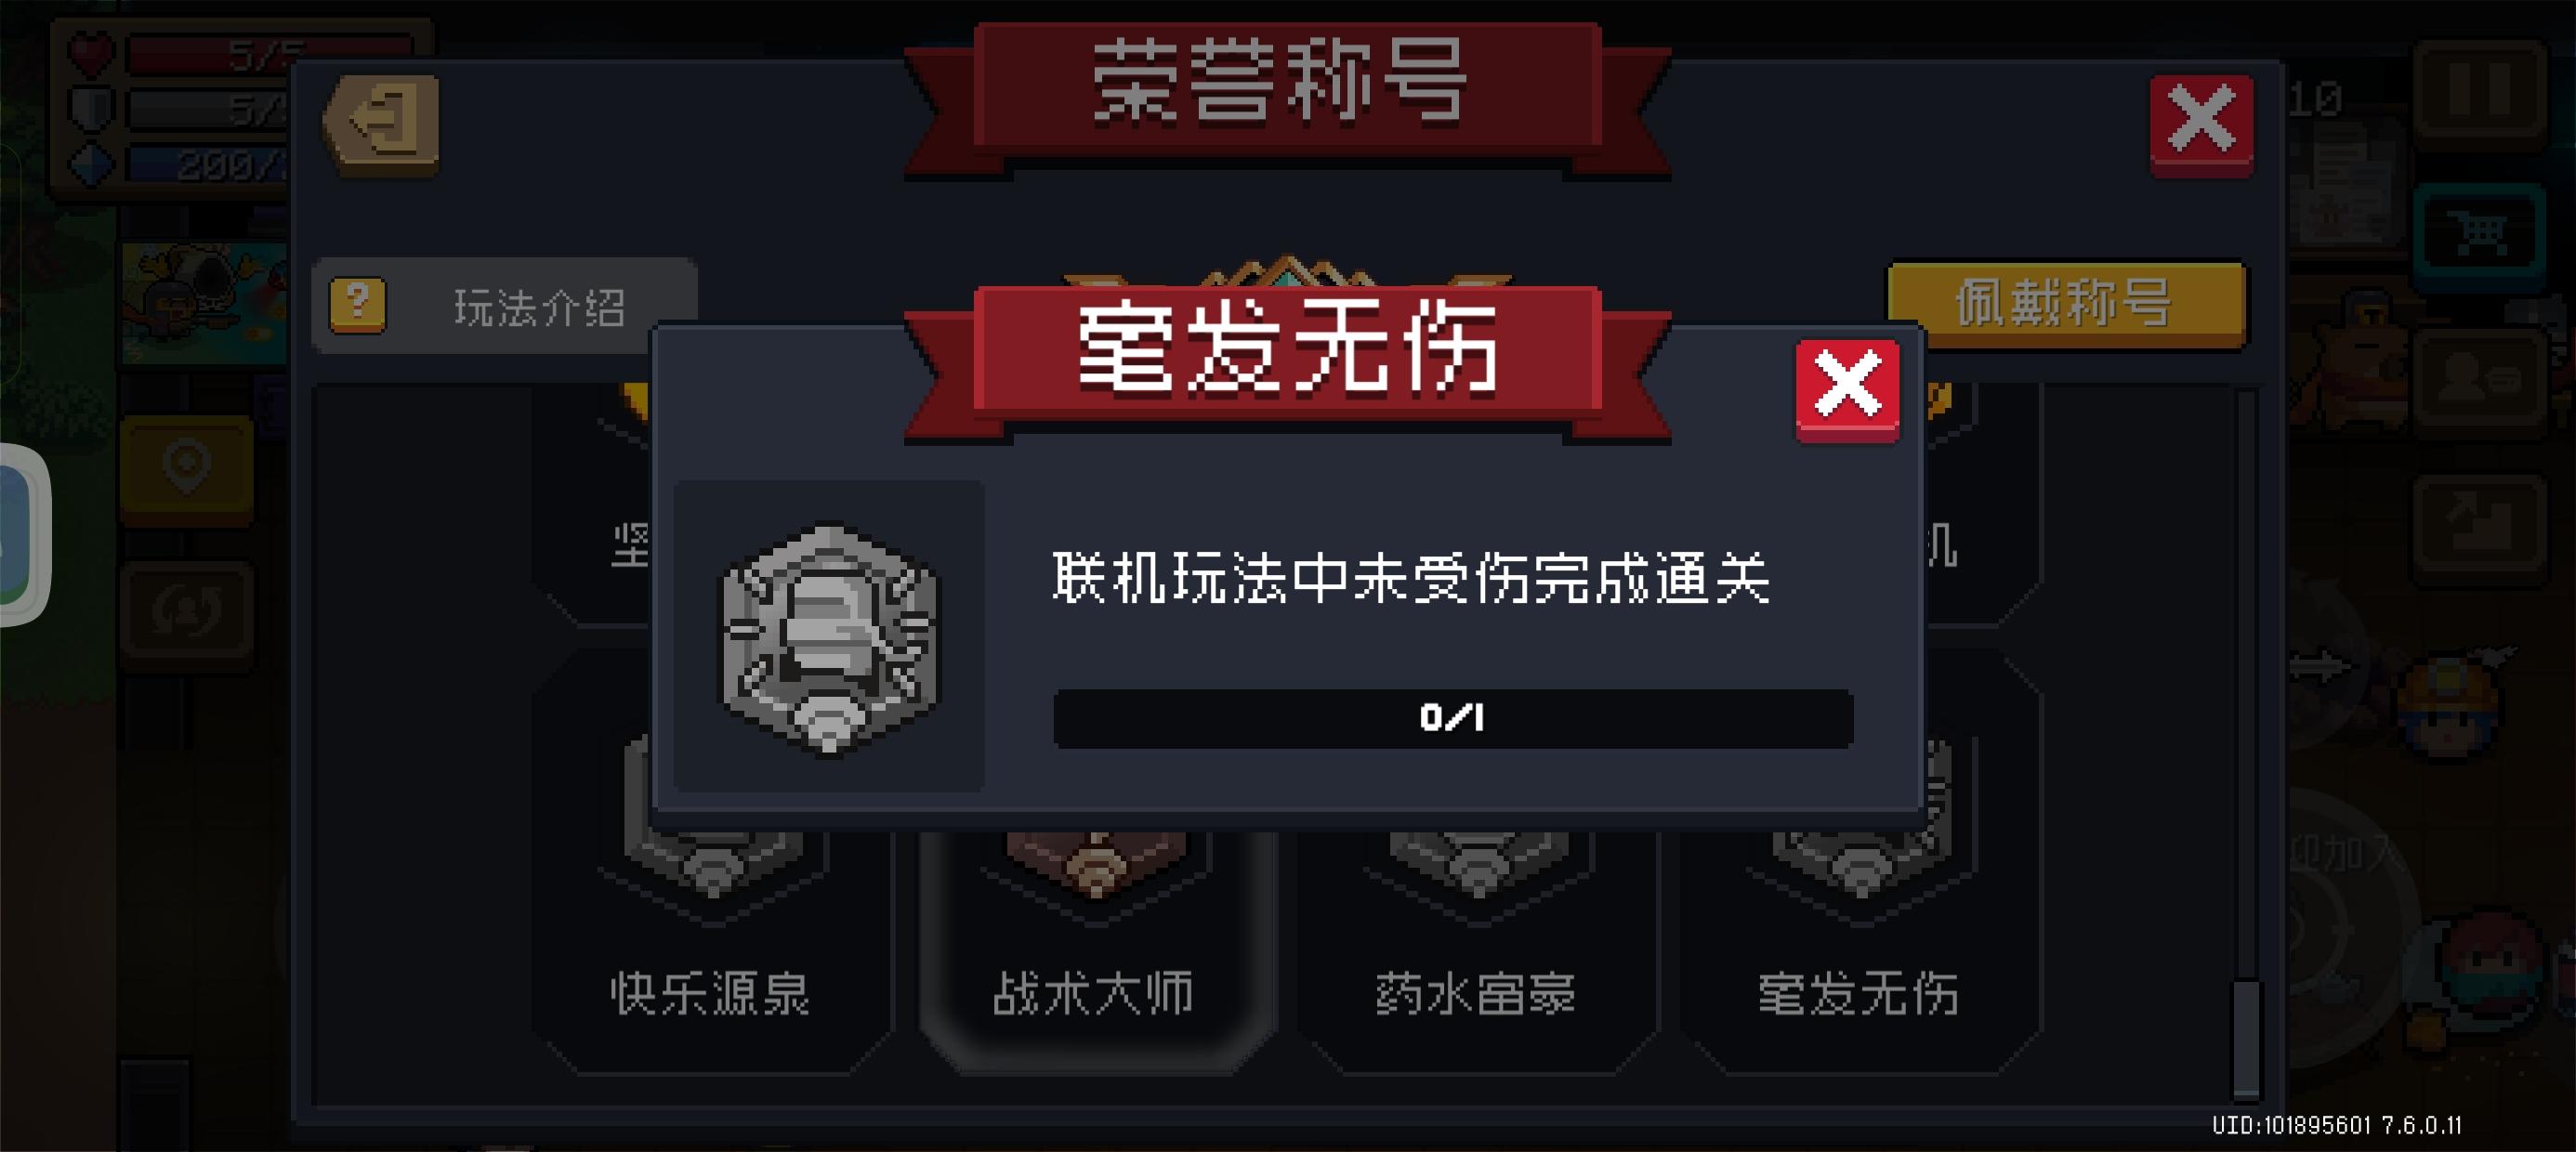Tap the map location pin icon
Screen dimensions: 2576x1152
click(187, 466)
